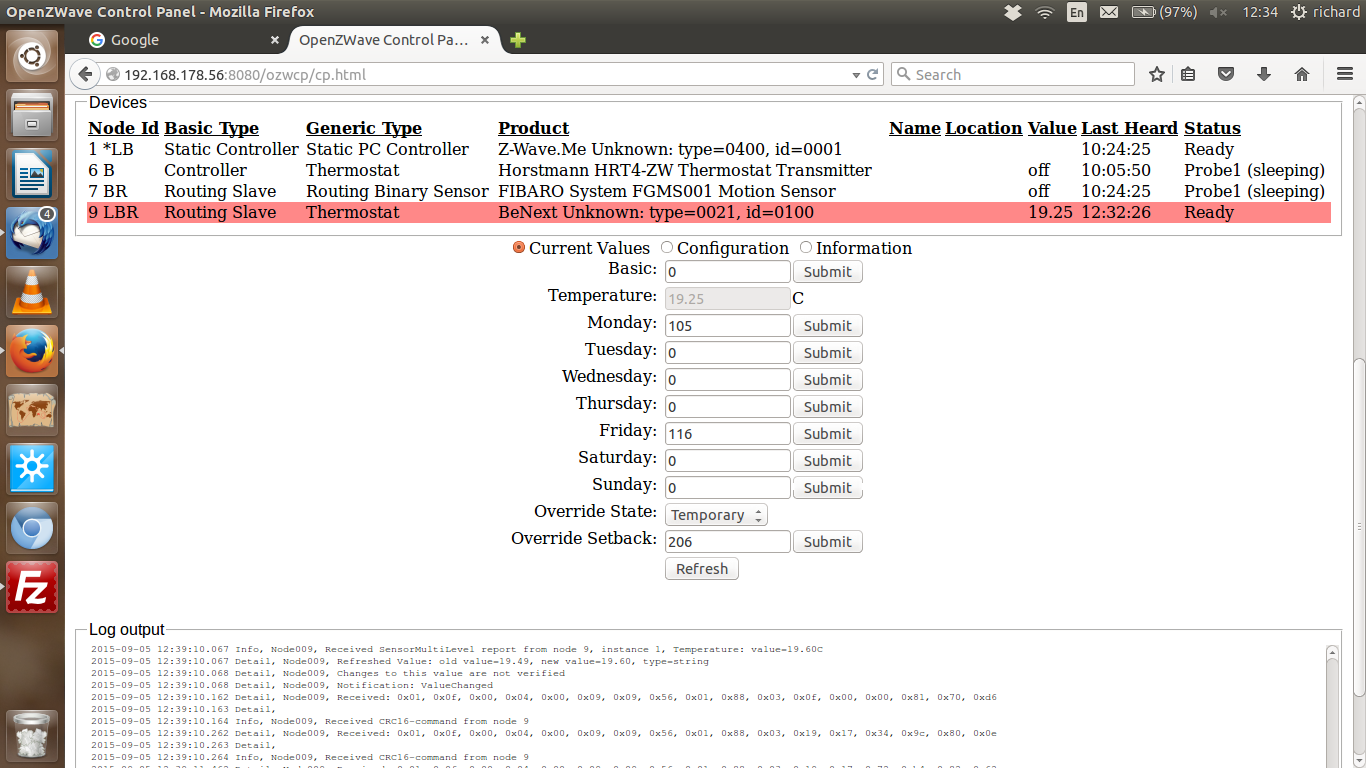Click the Refresh button

[x=702, y=569]
